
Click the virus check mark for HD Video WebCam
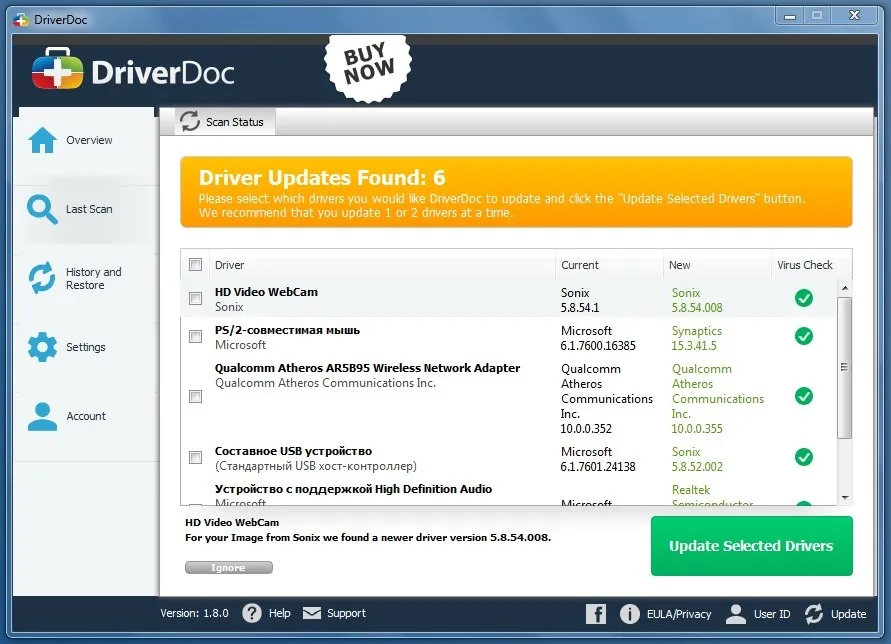(803, 297)
